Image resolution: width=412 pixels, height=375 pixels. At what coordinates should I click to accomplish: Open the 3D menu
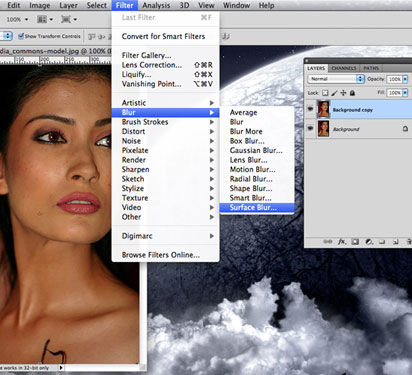tap(184, 5)
